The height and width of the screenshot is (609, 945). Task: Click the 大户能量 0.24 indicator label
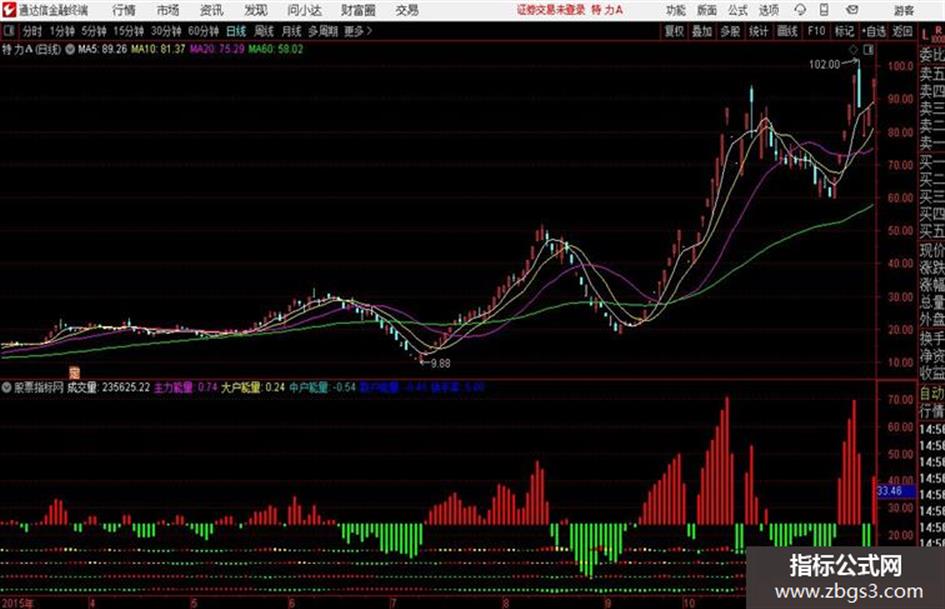click(253, 387)
